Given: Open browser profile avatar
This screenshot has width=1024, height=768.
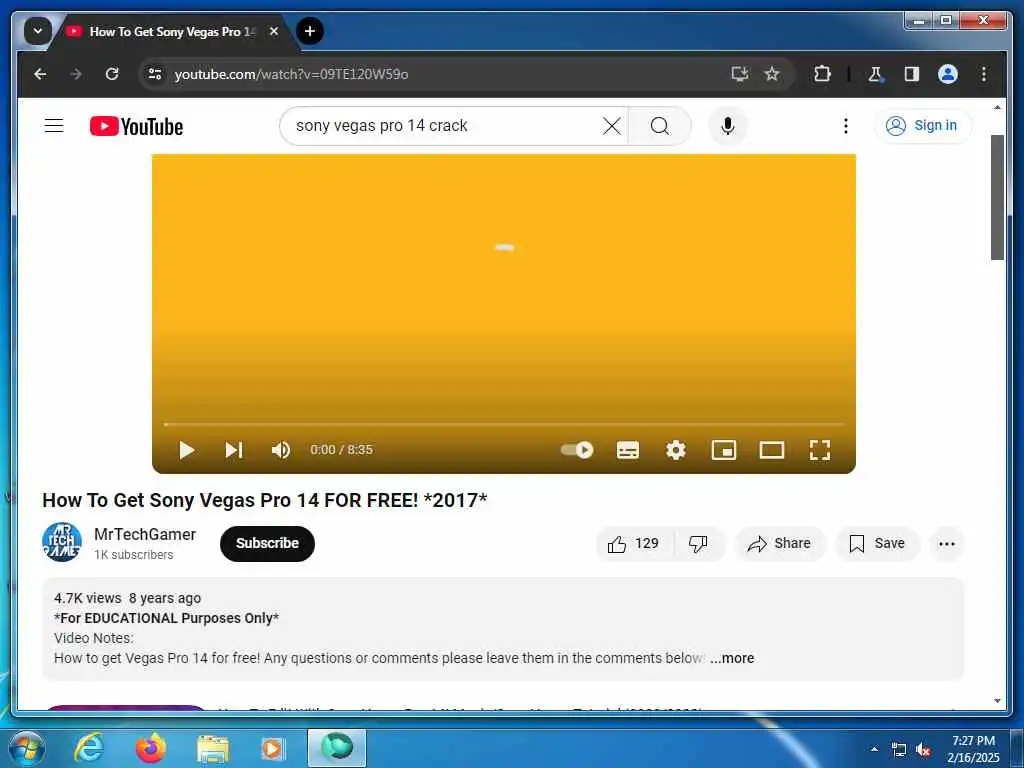Looking at the screenshot, I should (x=948, y=74).
